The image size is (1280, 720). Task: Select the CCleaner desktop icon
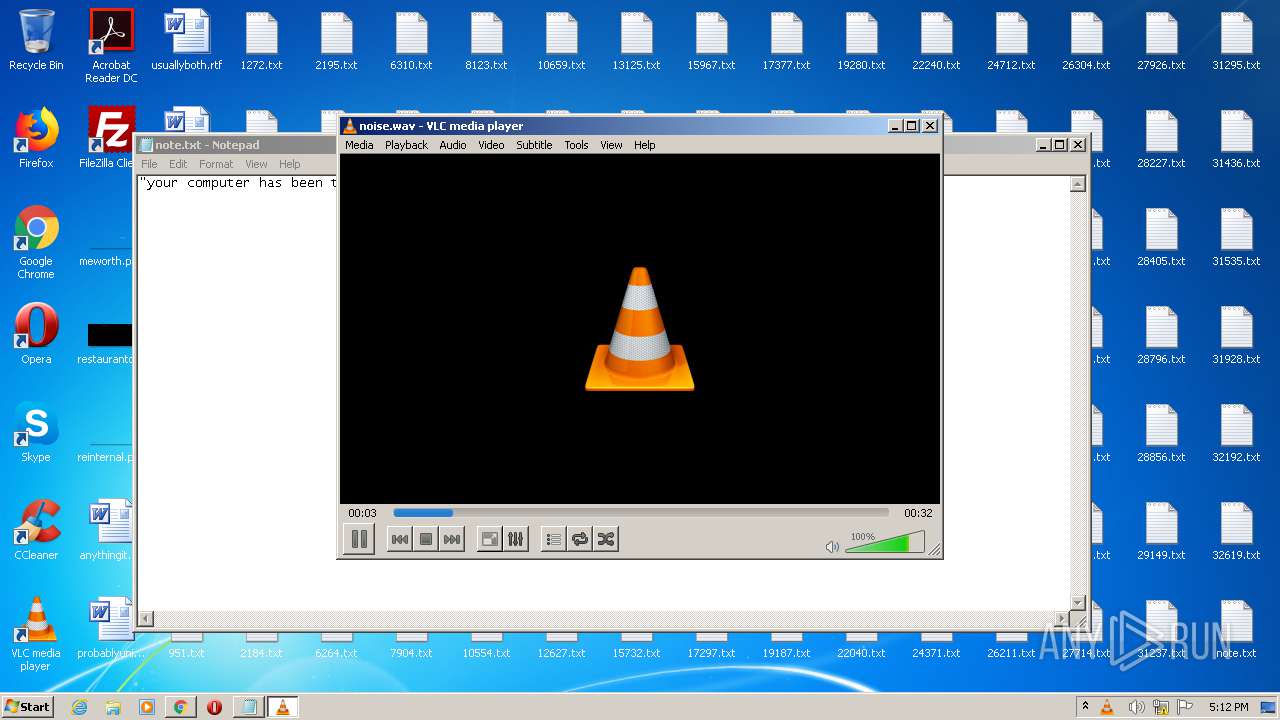pos(36,530)
